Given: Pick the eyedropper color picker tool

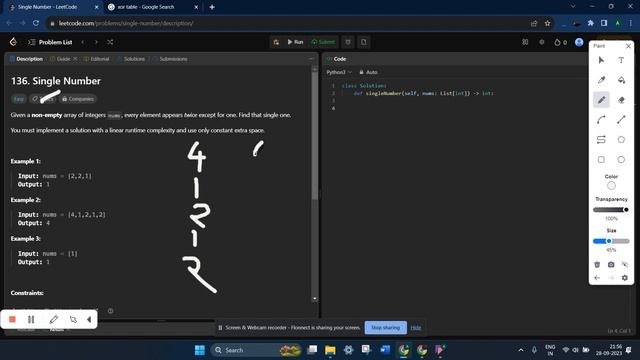Looking at the screenshot, I should (601, 80).
